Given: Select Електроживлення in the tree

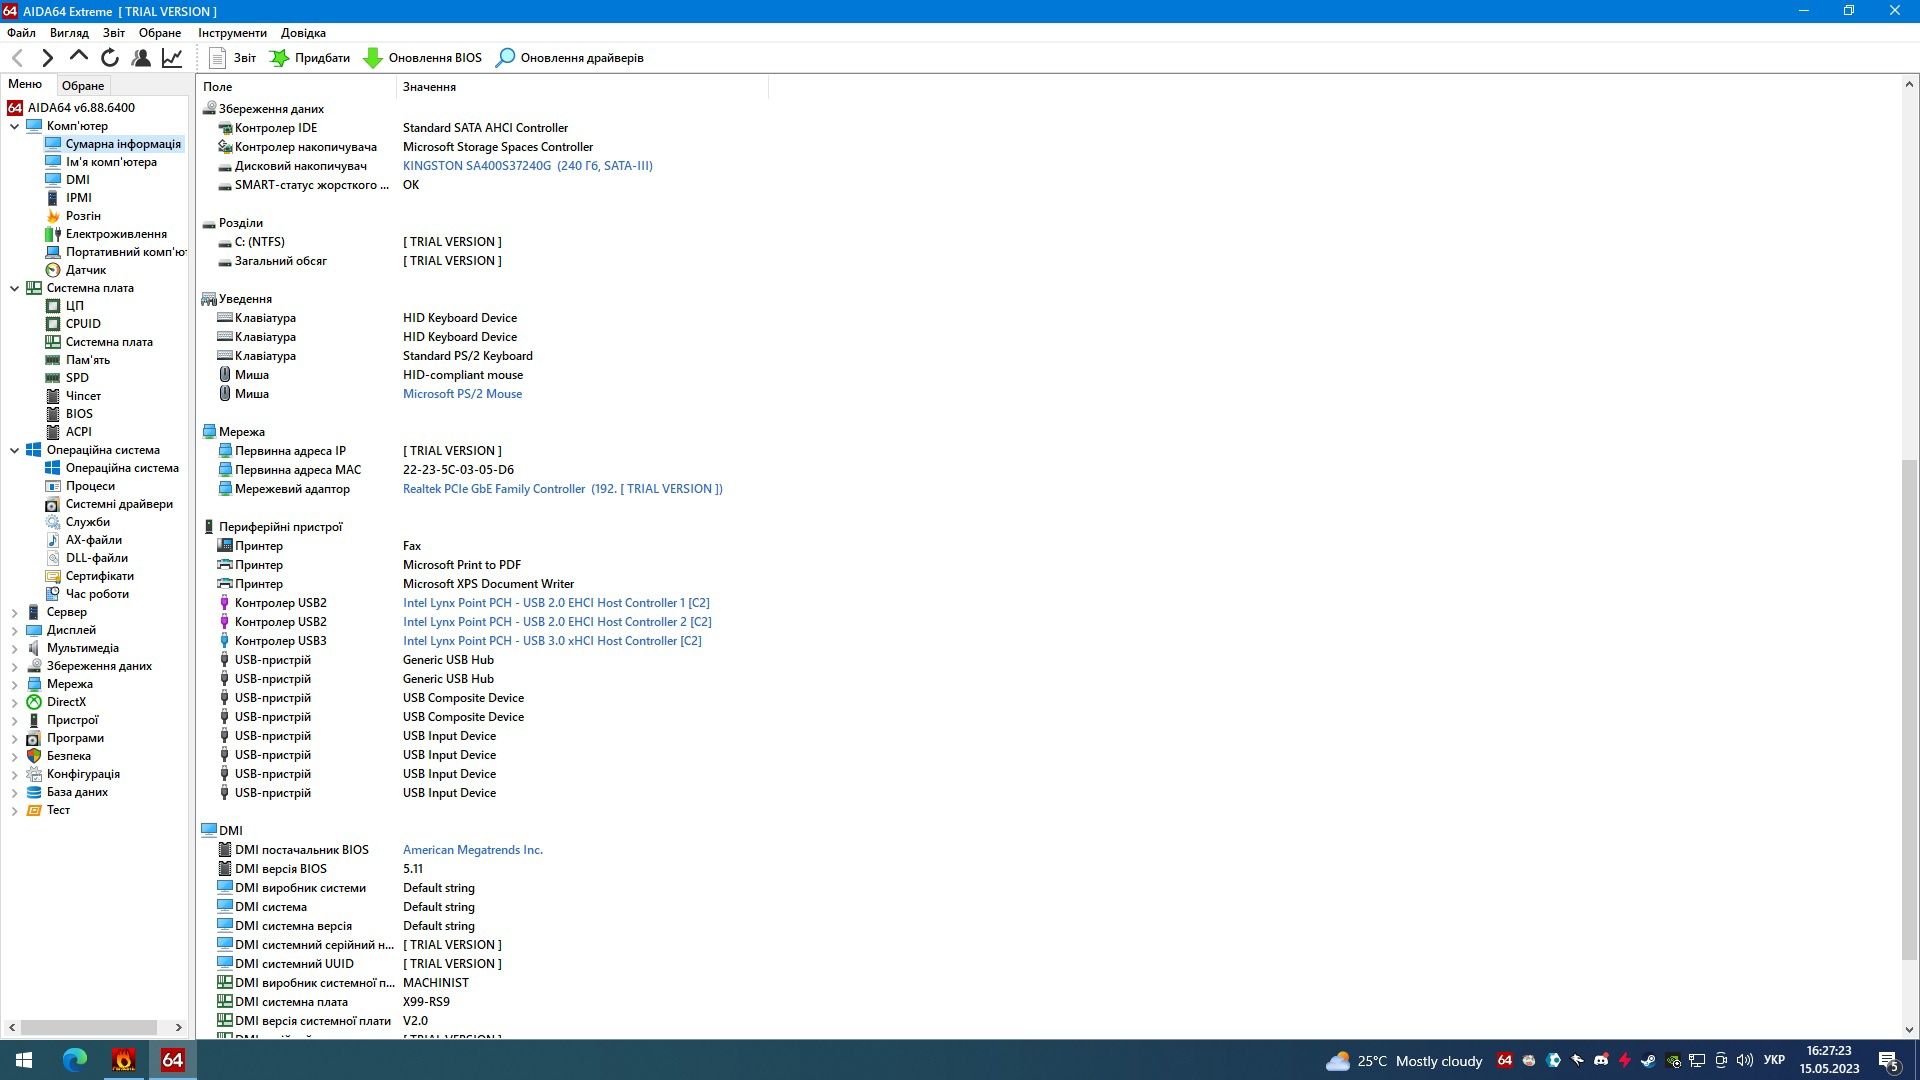Looking at the screenshot, I should point(116,234).
